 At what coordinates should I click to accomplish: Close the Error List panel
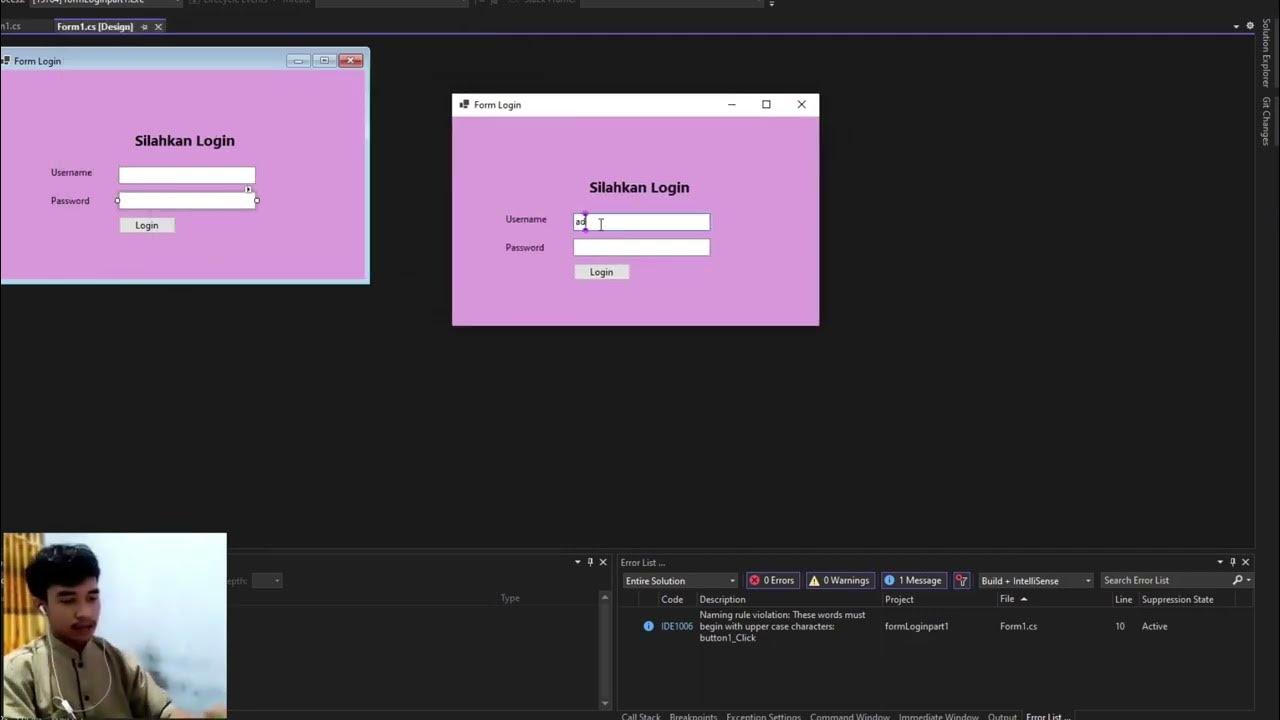tap(1245, 562)
